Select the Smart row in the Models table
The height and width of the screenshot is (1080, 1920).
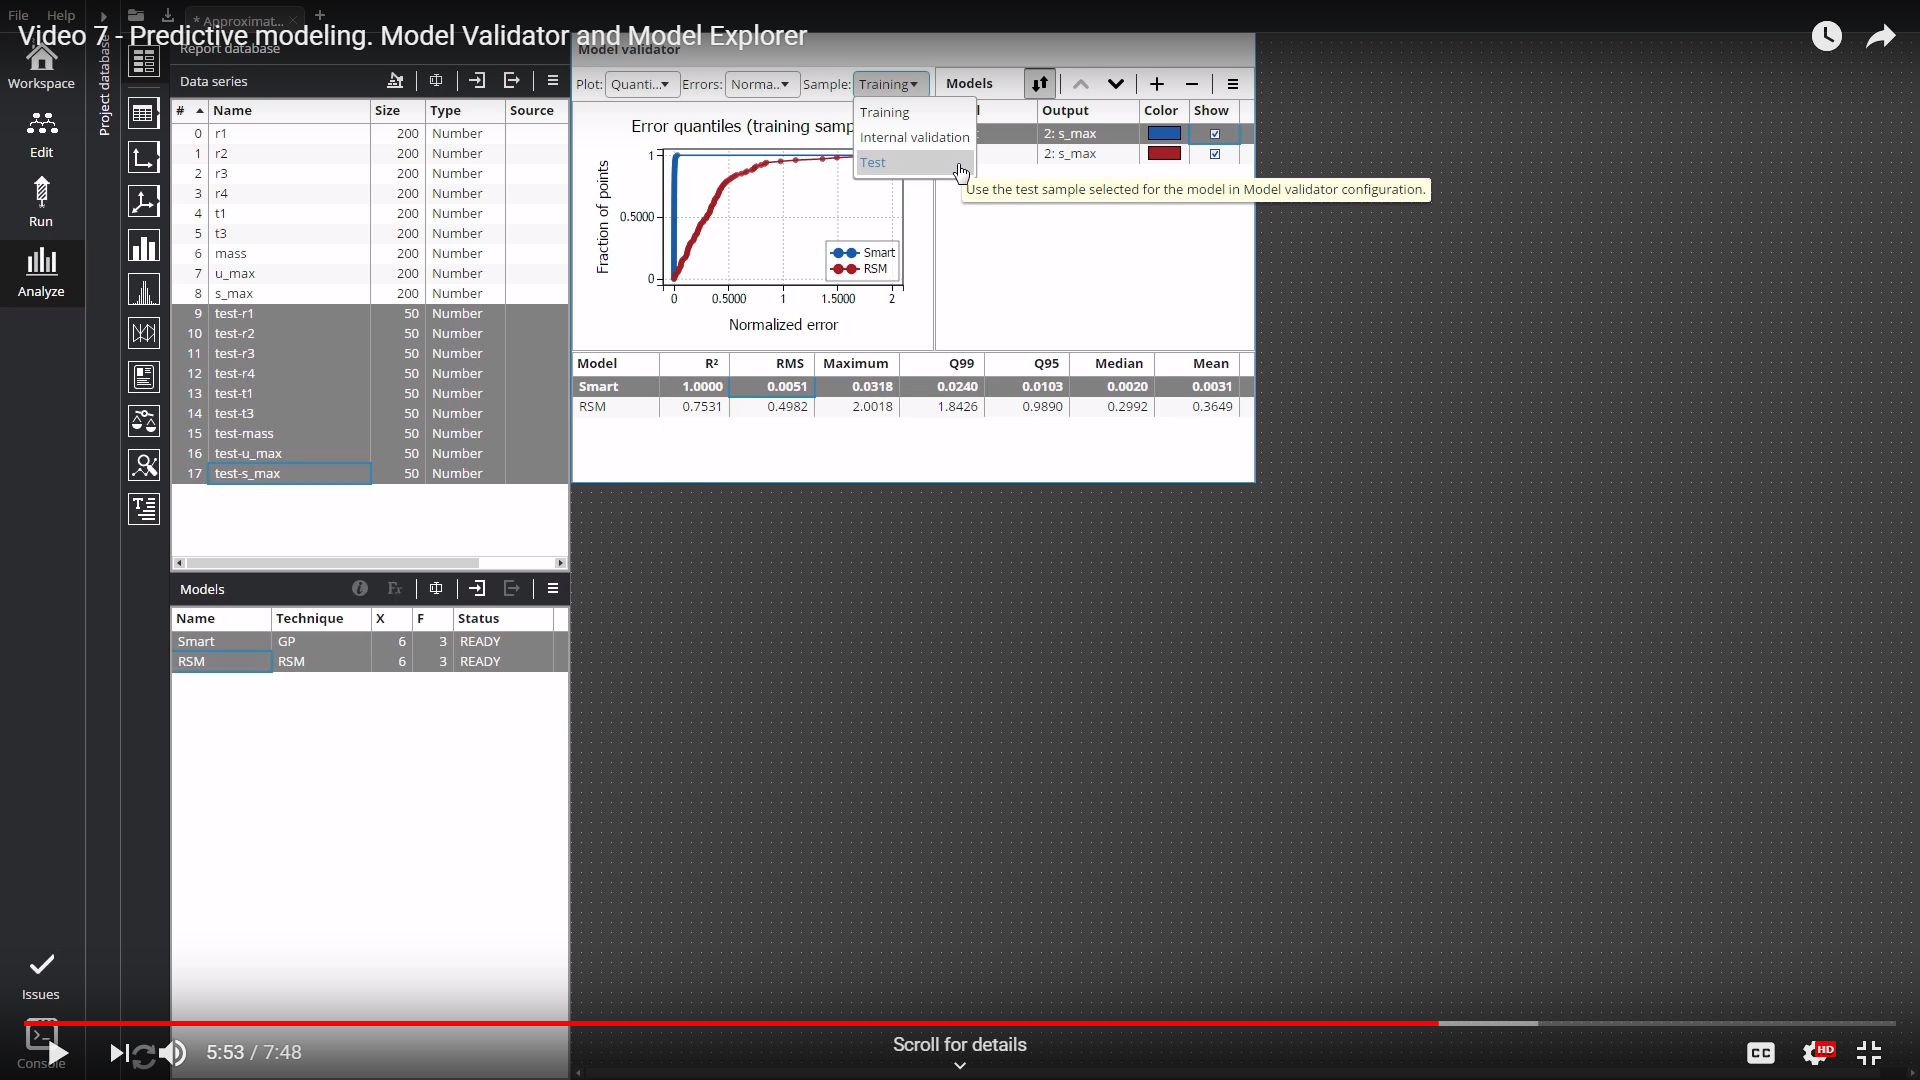point(370,641)
